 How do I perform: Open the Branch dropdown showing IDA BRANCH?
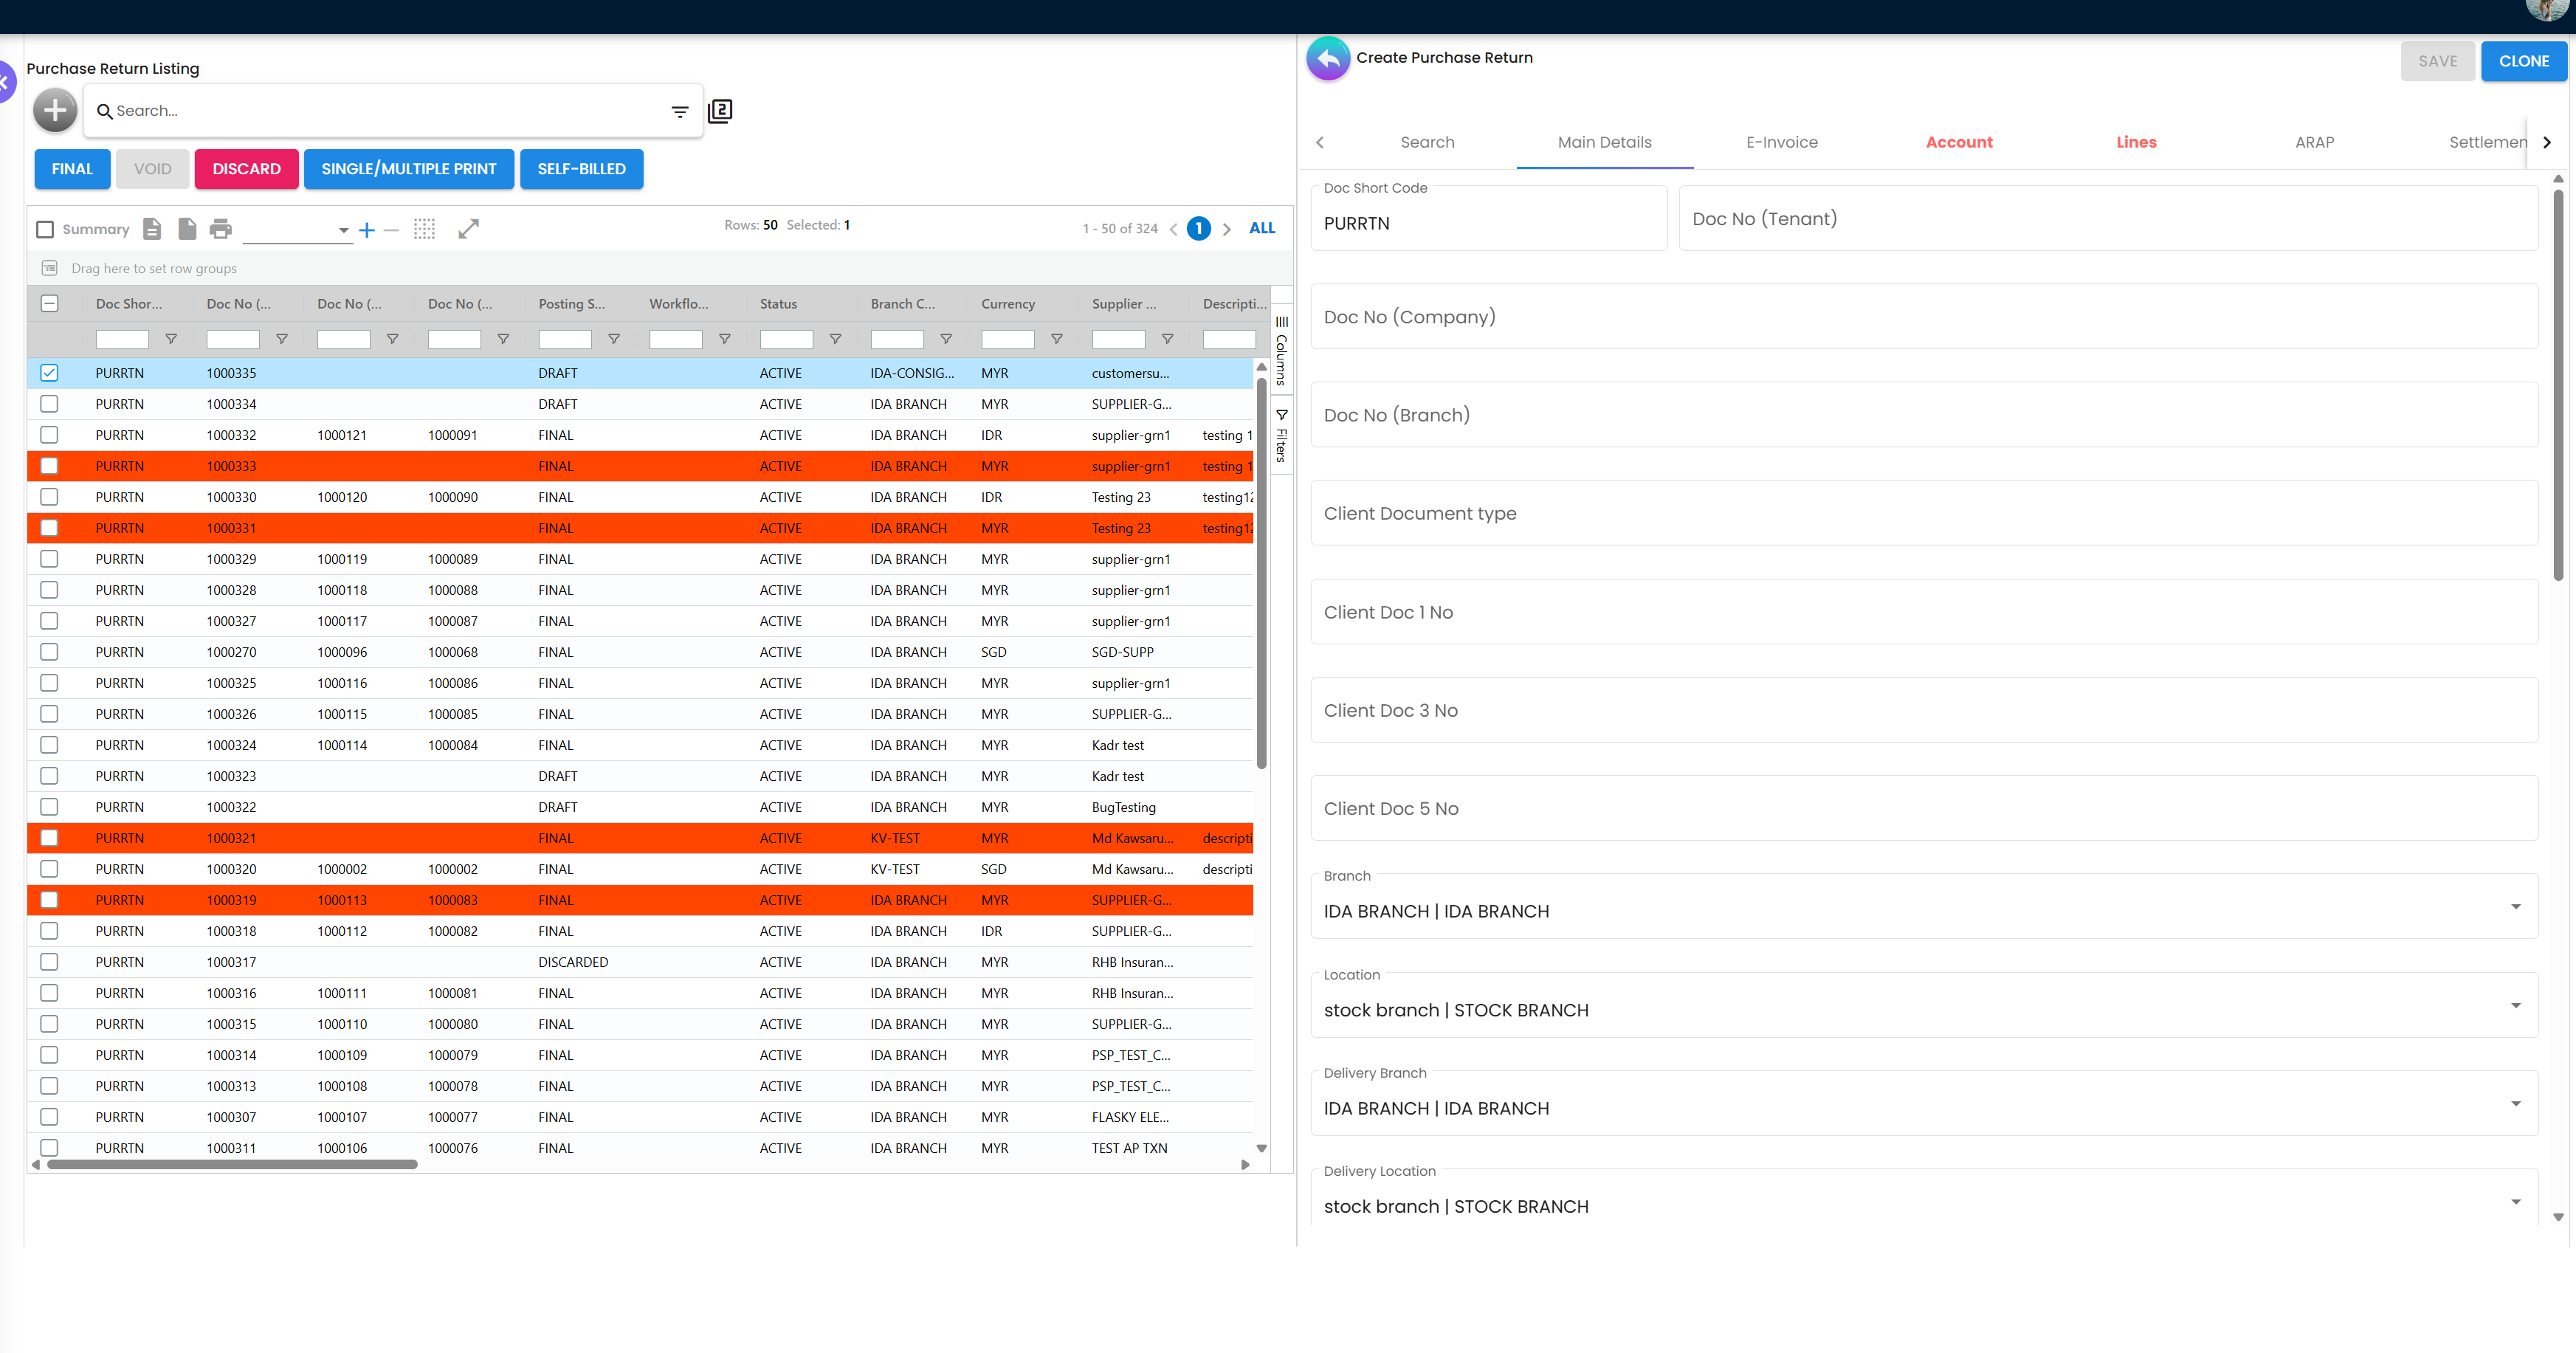pos(2516,906)
